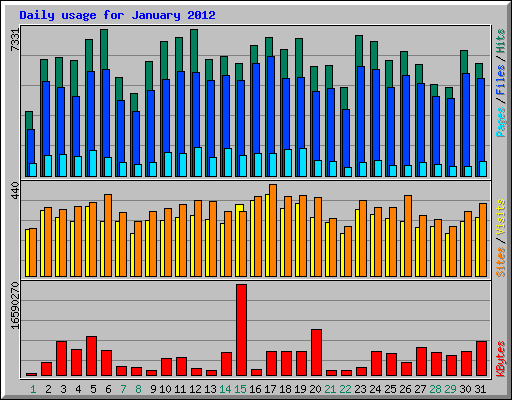
Task: Click day 4 on the x-axis
Action: pos(78,389)
